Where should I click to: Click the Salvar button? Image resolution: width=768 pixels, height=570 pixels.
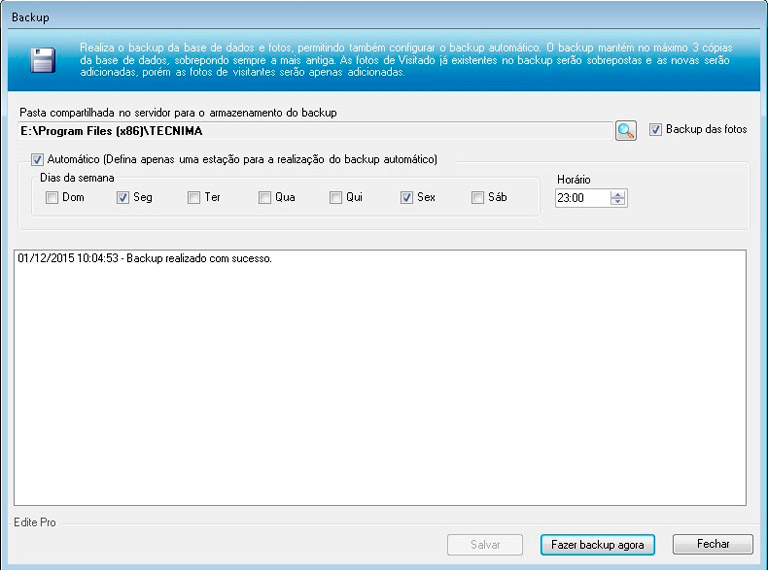coord(485,545)
